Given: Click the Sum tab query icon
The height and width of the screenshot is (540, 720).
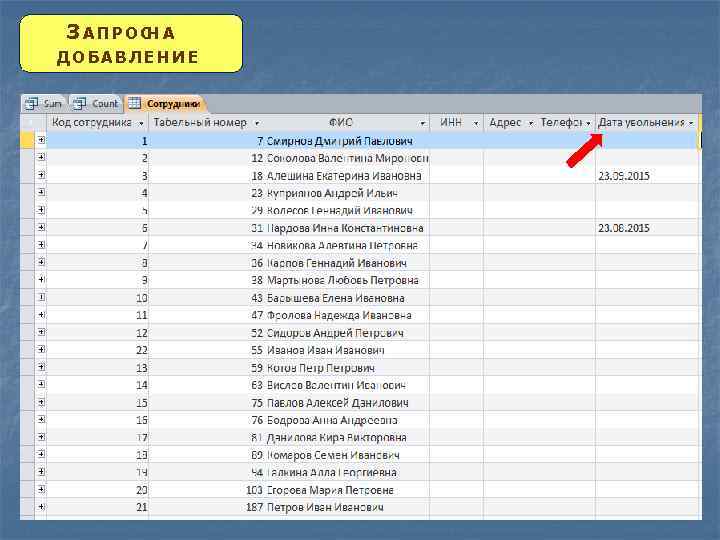Looking at the screenshot, I should pos(32,104).
